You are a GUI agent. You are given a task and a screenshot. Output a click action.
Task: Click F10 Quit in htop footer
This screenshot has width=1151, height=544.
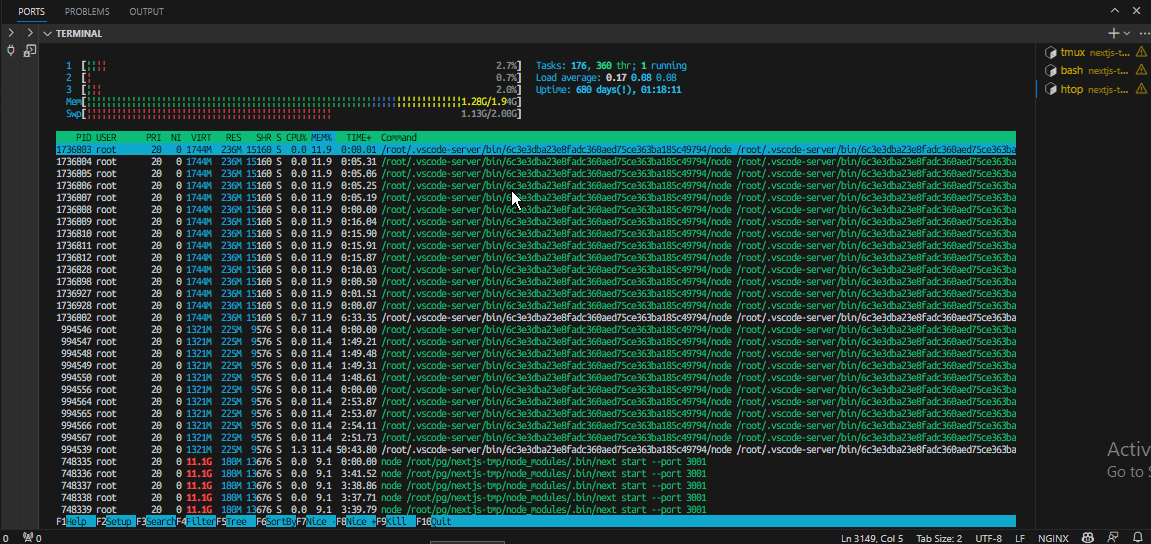coord(435,521)
